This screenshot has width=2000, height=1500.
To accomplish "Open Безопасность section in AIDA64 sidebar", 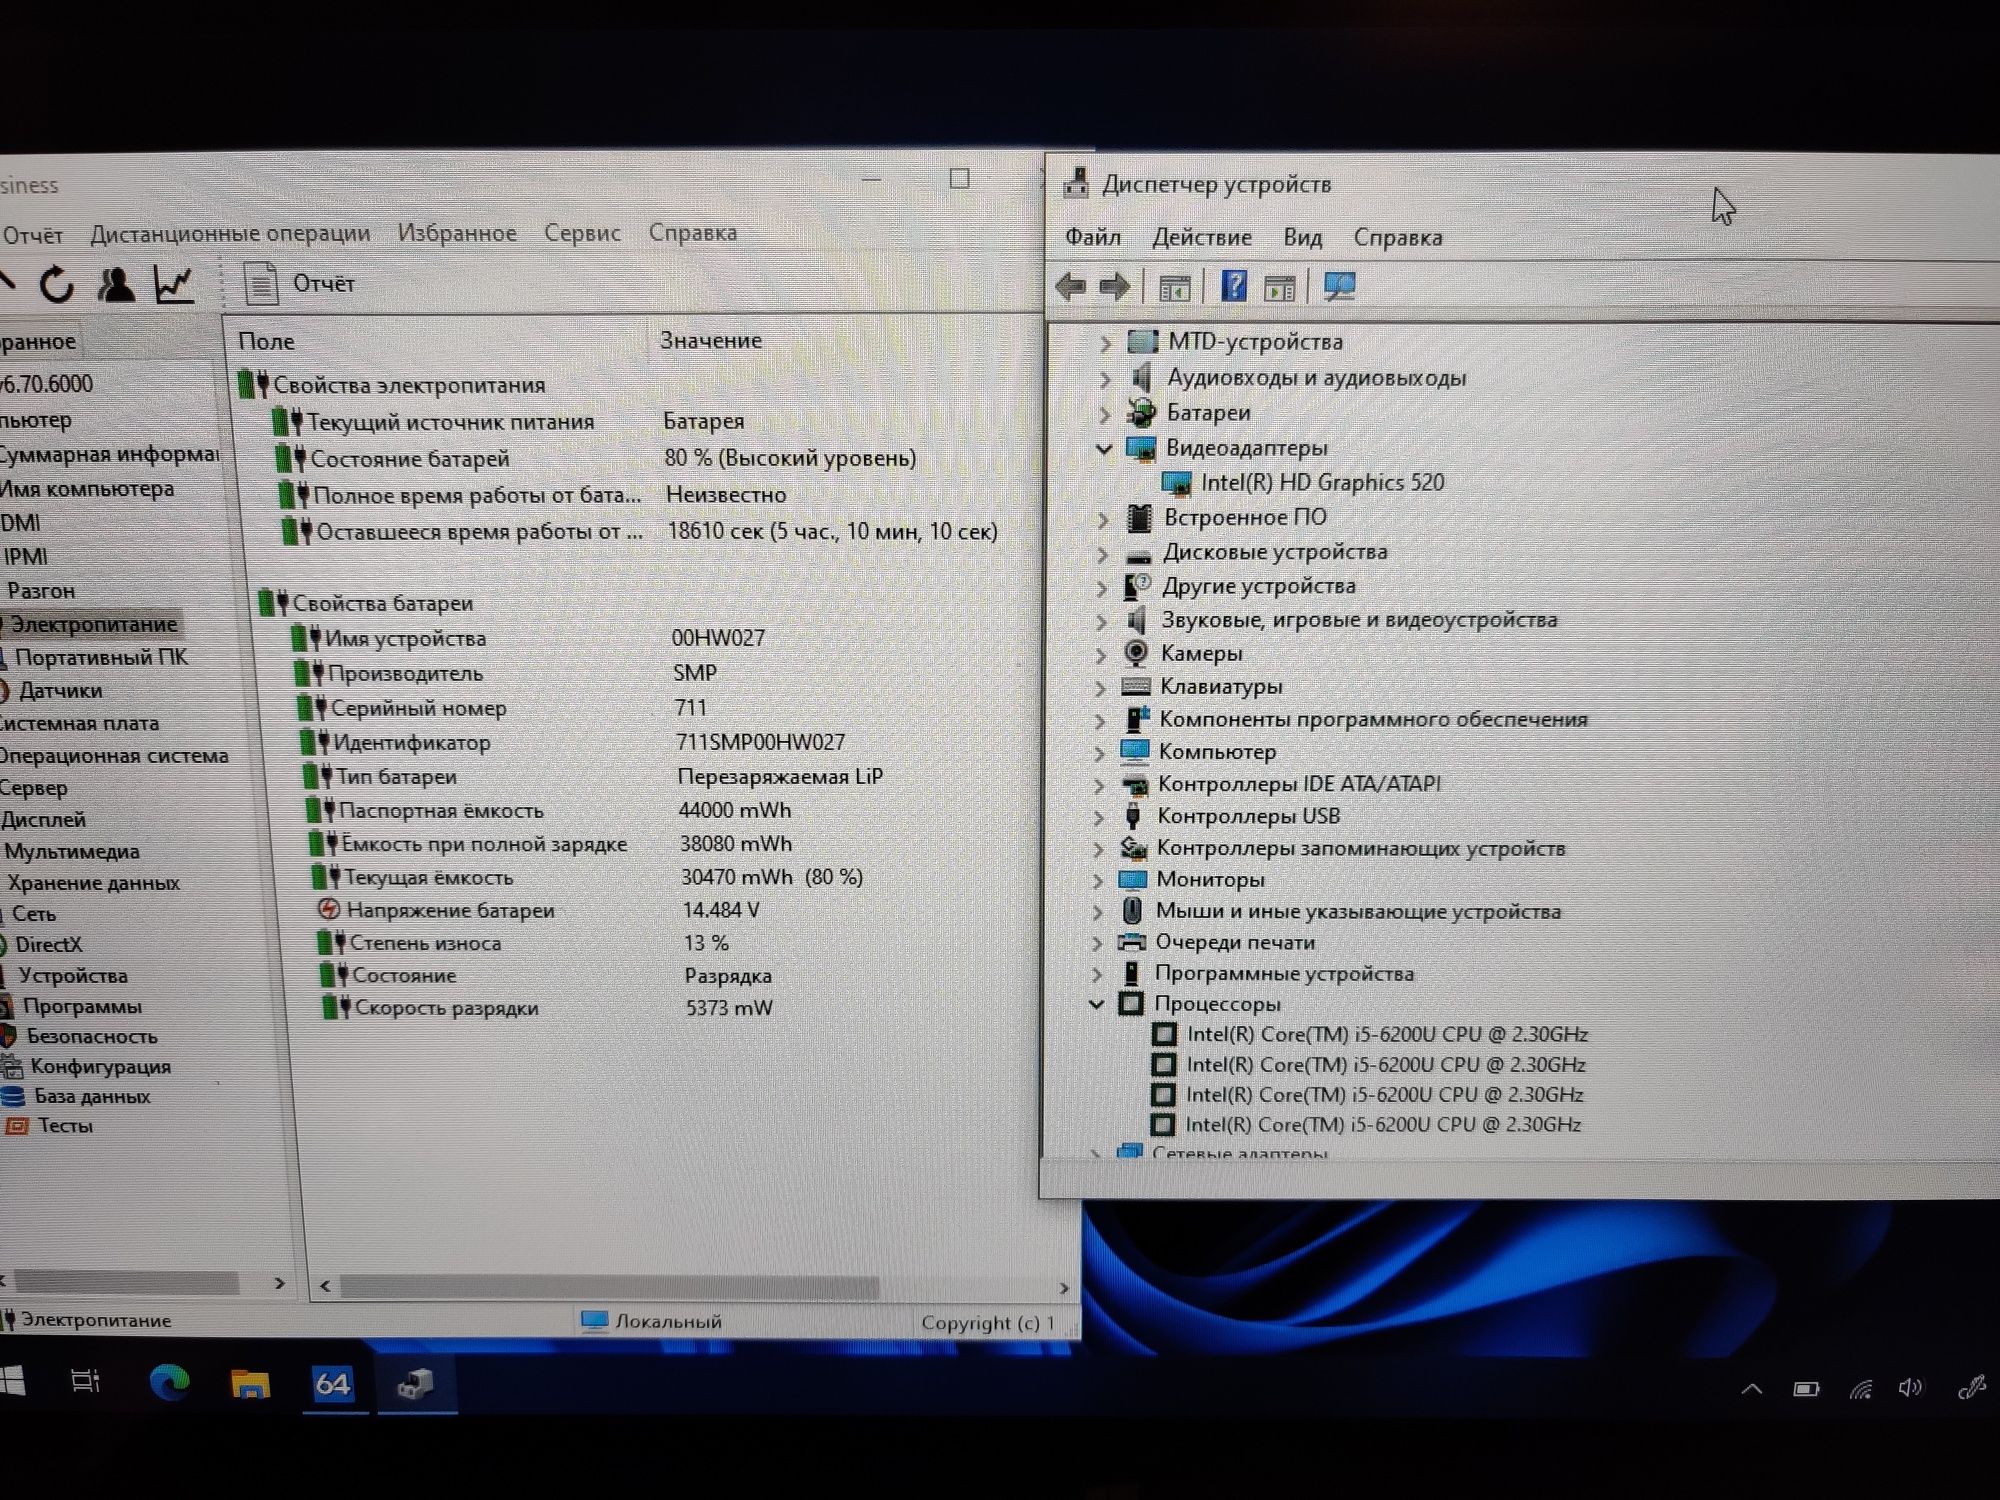I will pyautogui.click(x=91, y=1037).
